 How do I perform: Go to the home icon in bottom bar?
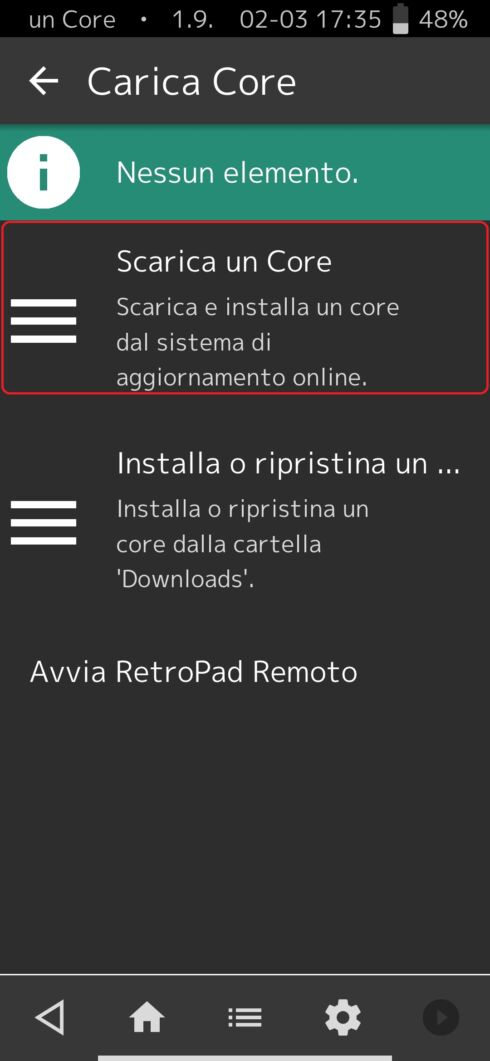tap(147, 1017)
